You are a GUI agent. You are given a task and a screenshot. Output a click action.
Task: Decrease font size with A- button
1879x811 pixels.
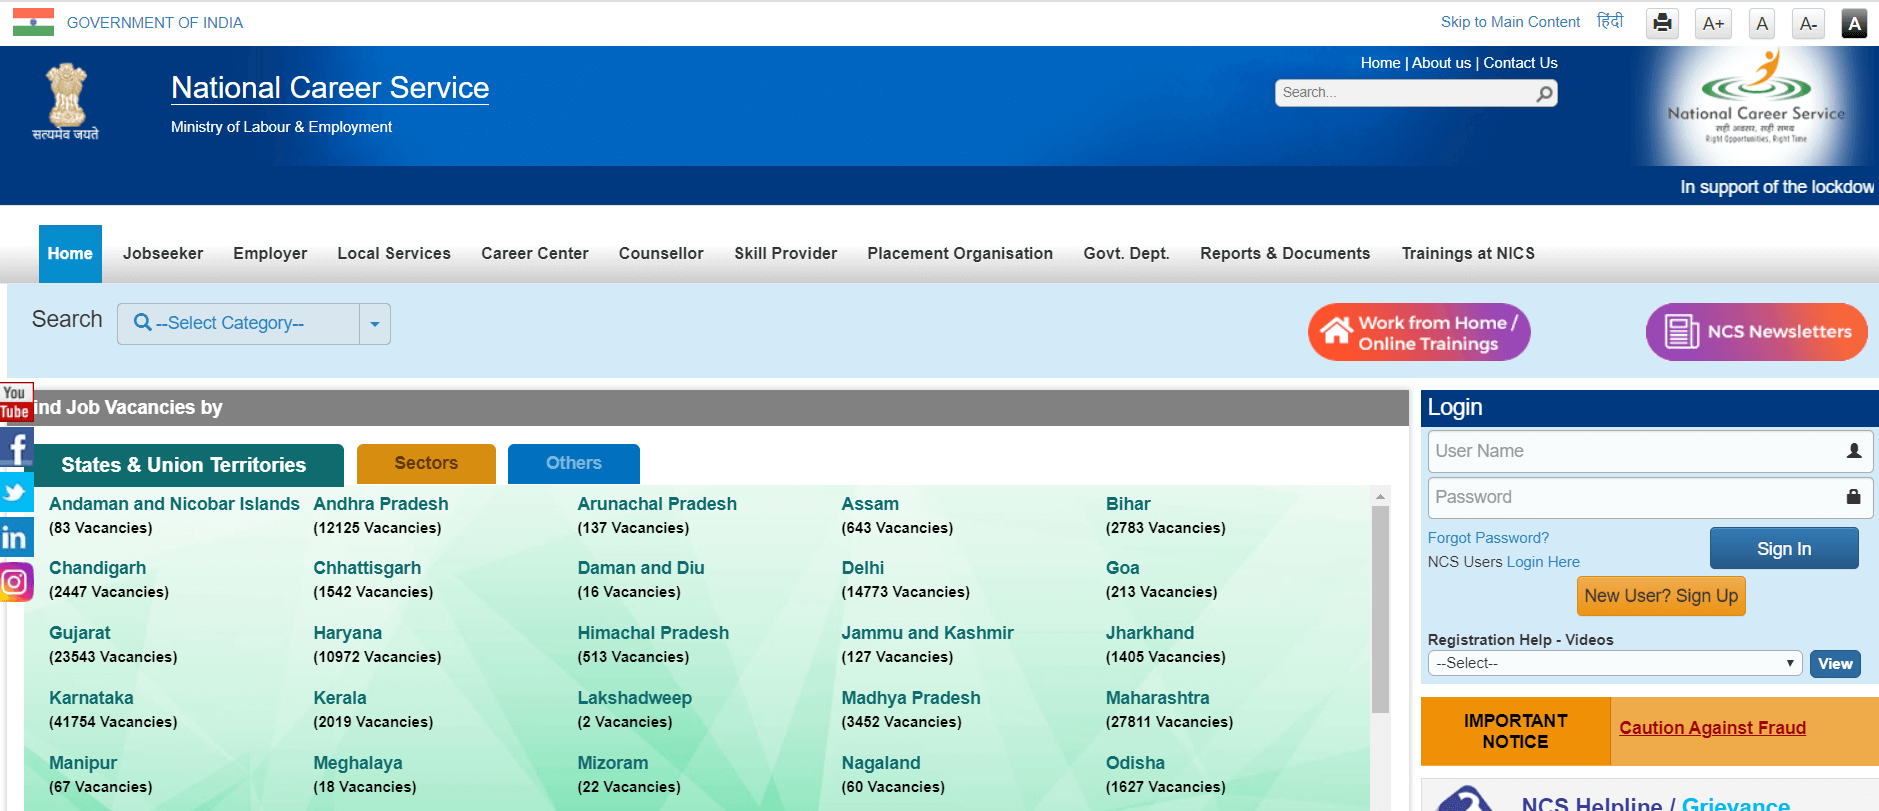point(1808,23)
